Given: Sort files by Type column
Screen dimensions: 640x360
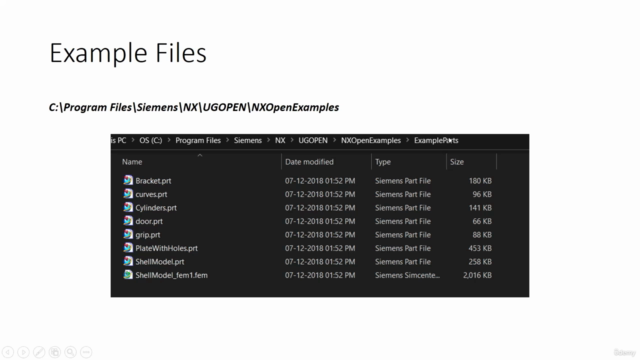Looking at the screenshot, I should [x=383, y=162].
